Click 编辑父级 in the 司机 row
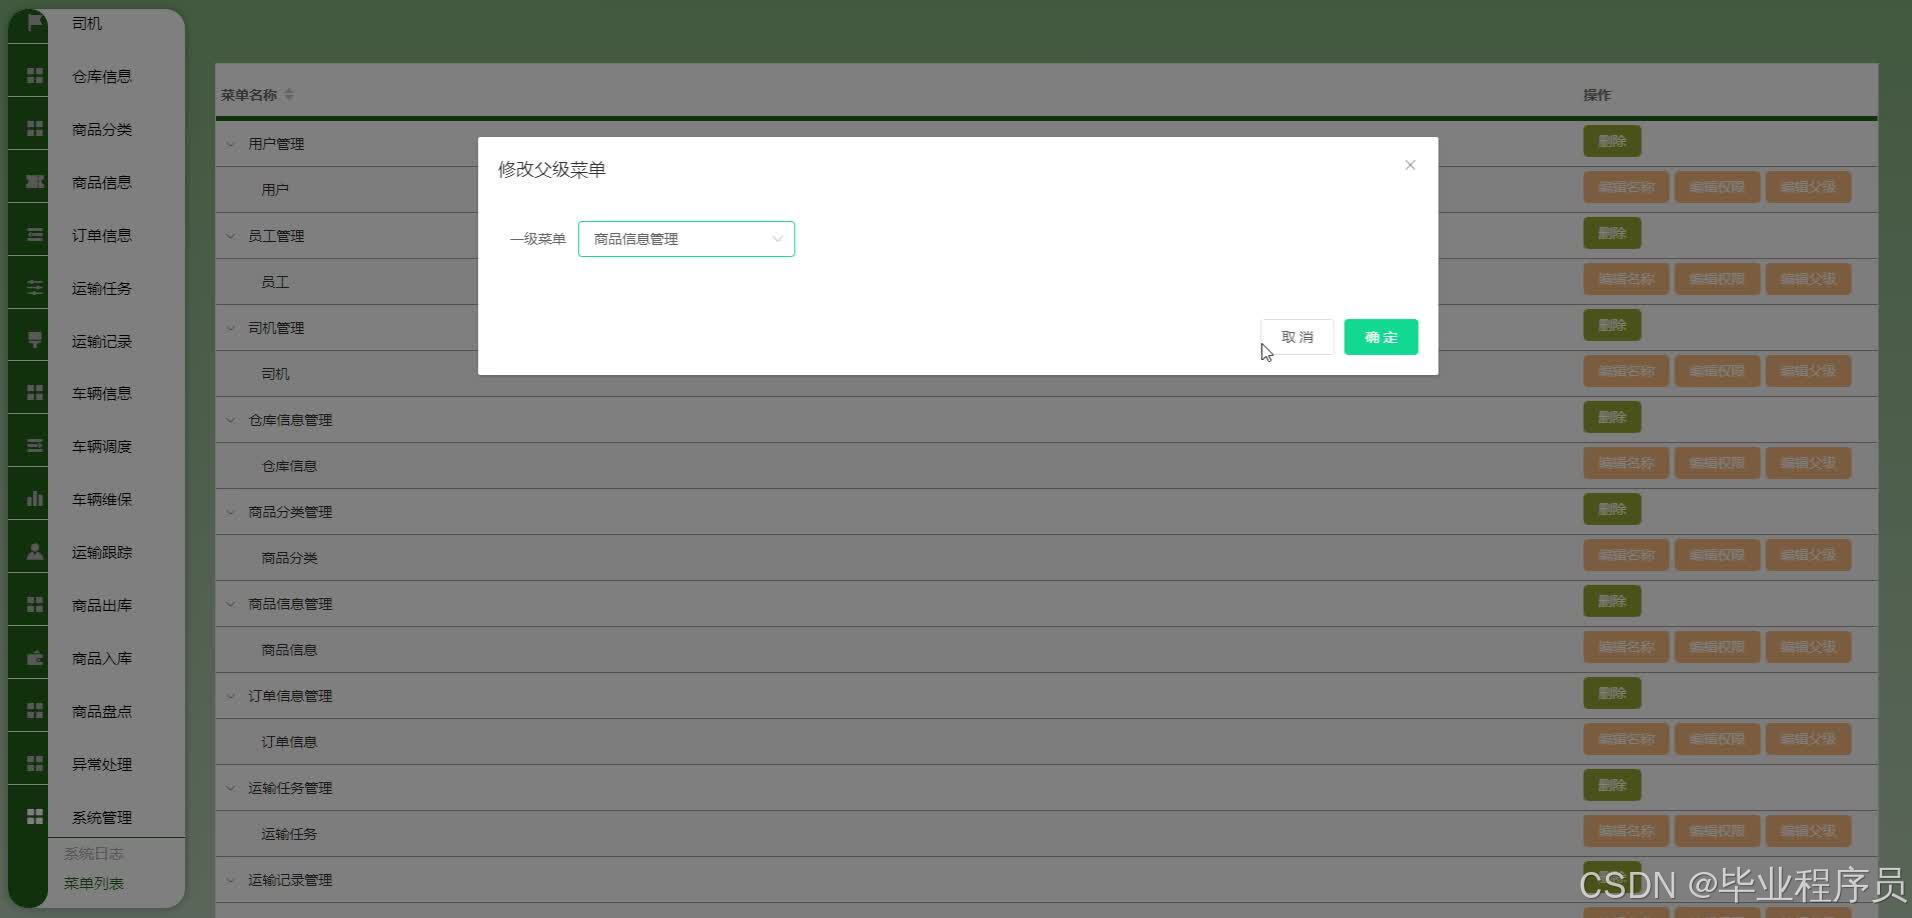The height and width of the screenshot is (918, 1912). pos(1808,371)
